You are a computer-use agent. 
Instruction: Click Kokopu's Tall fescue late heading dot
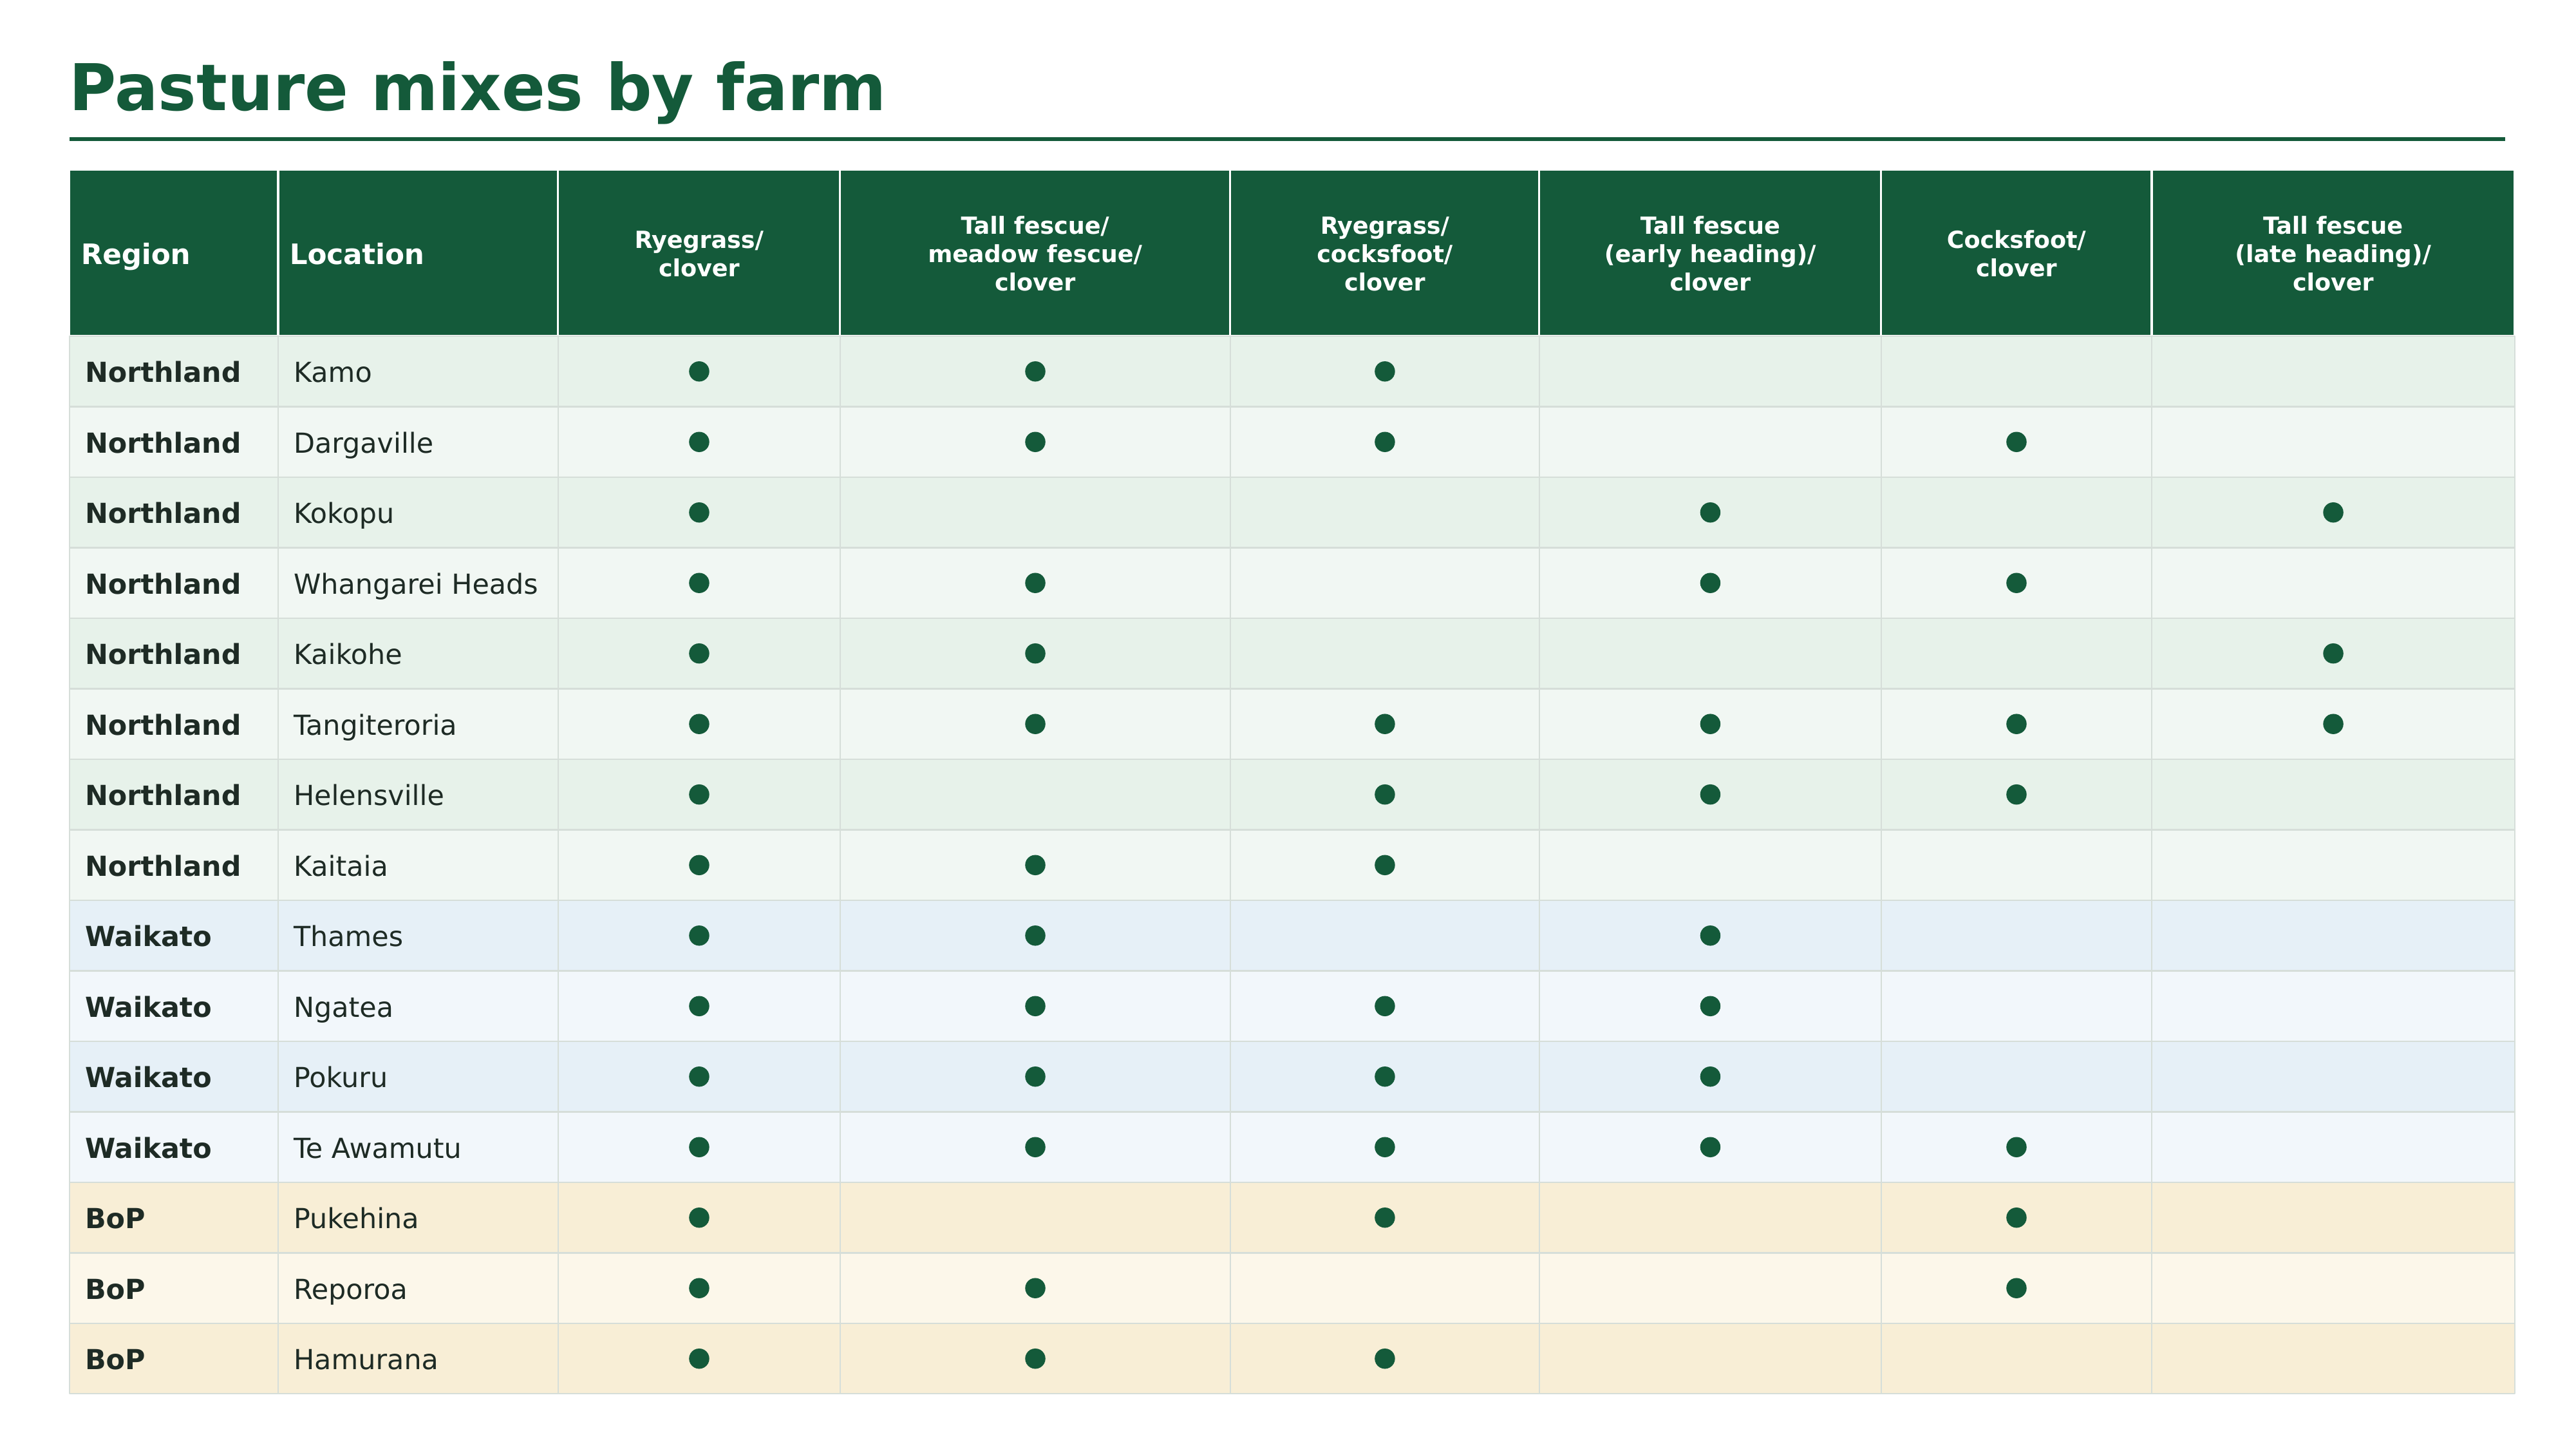tap(2332, 513)
